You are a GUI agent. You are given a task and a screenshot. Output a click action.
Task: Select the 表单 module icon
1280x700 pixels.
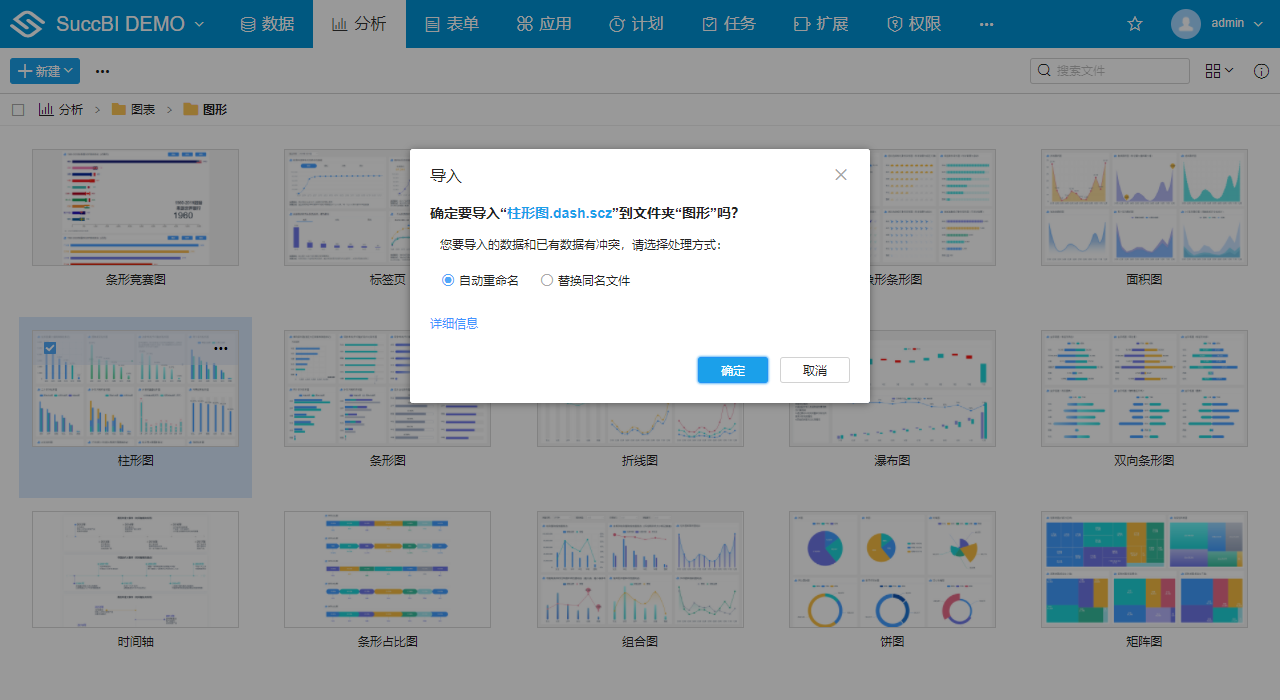[x=451, y=23]
